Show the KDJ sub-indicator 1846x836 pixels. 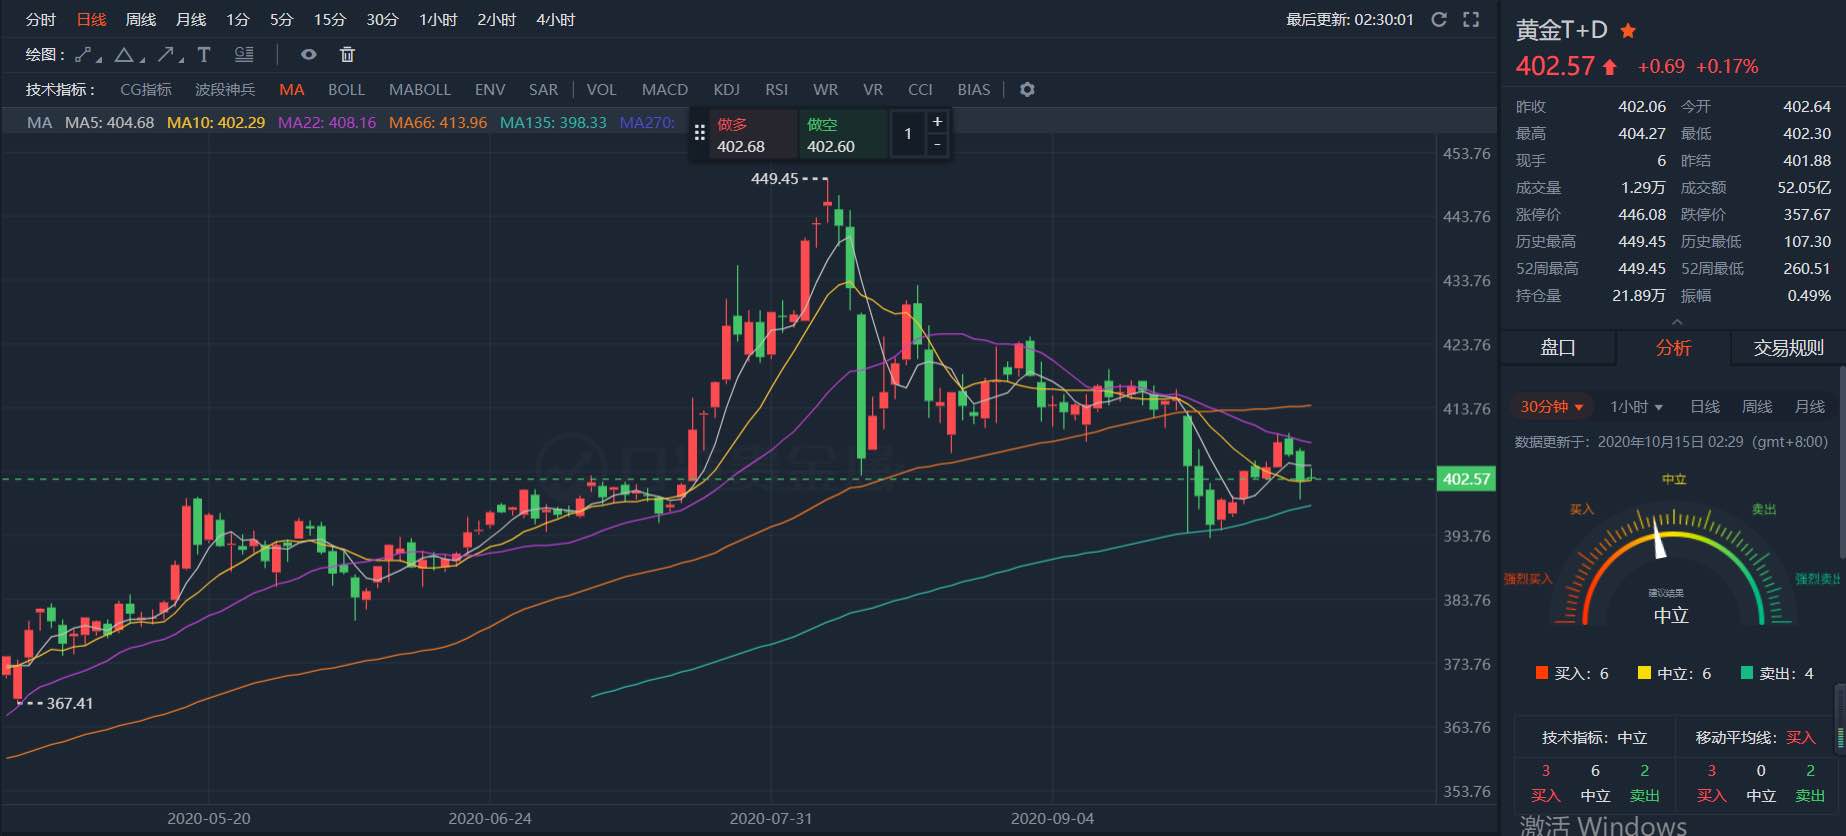pos(727,90)
